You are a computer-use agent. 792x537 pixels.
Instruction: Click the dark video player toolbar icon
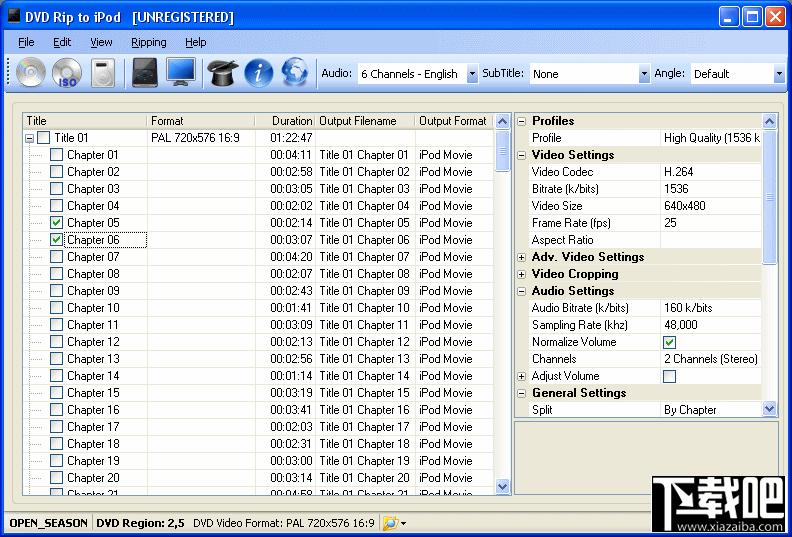coord(145,73)
